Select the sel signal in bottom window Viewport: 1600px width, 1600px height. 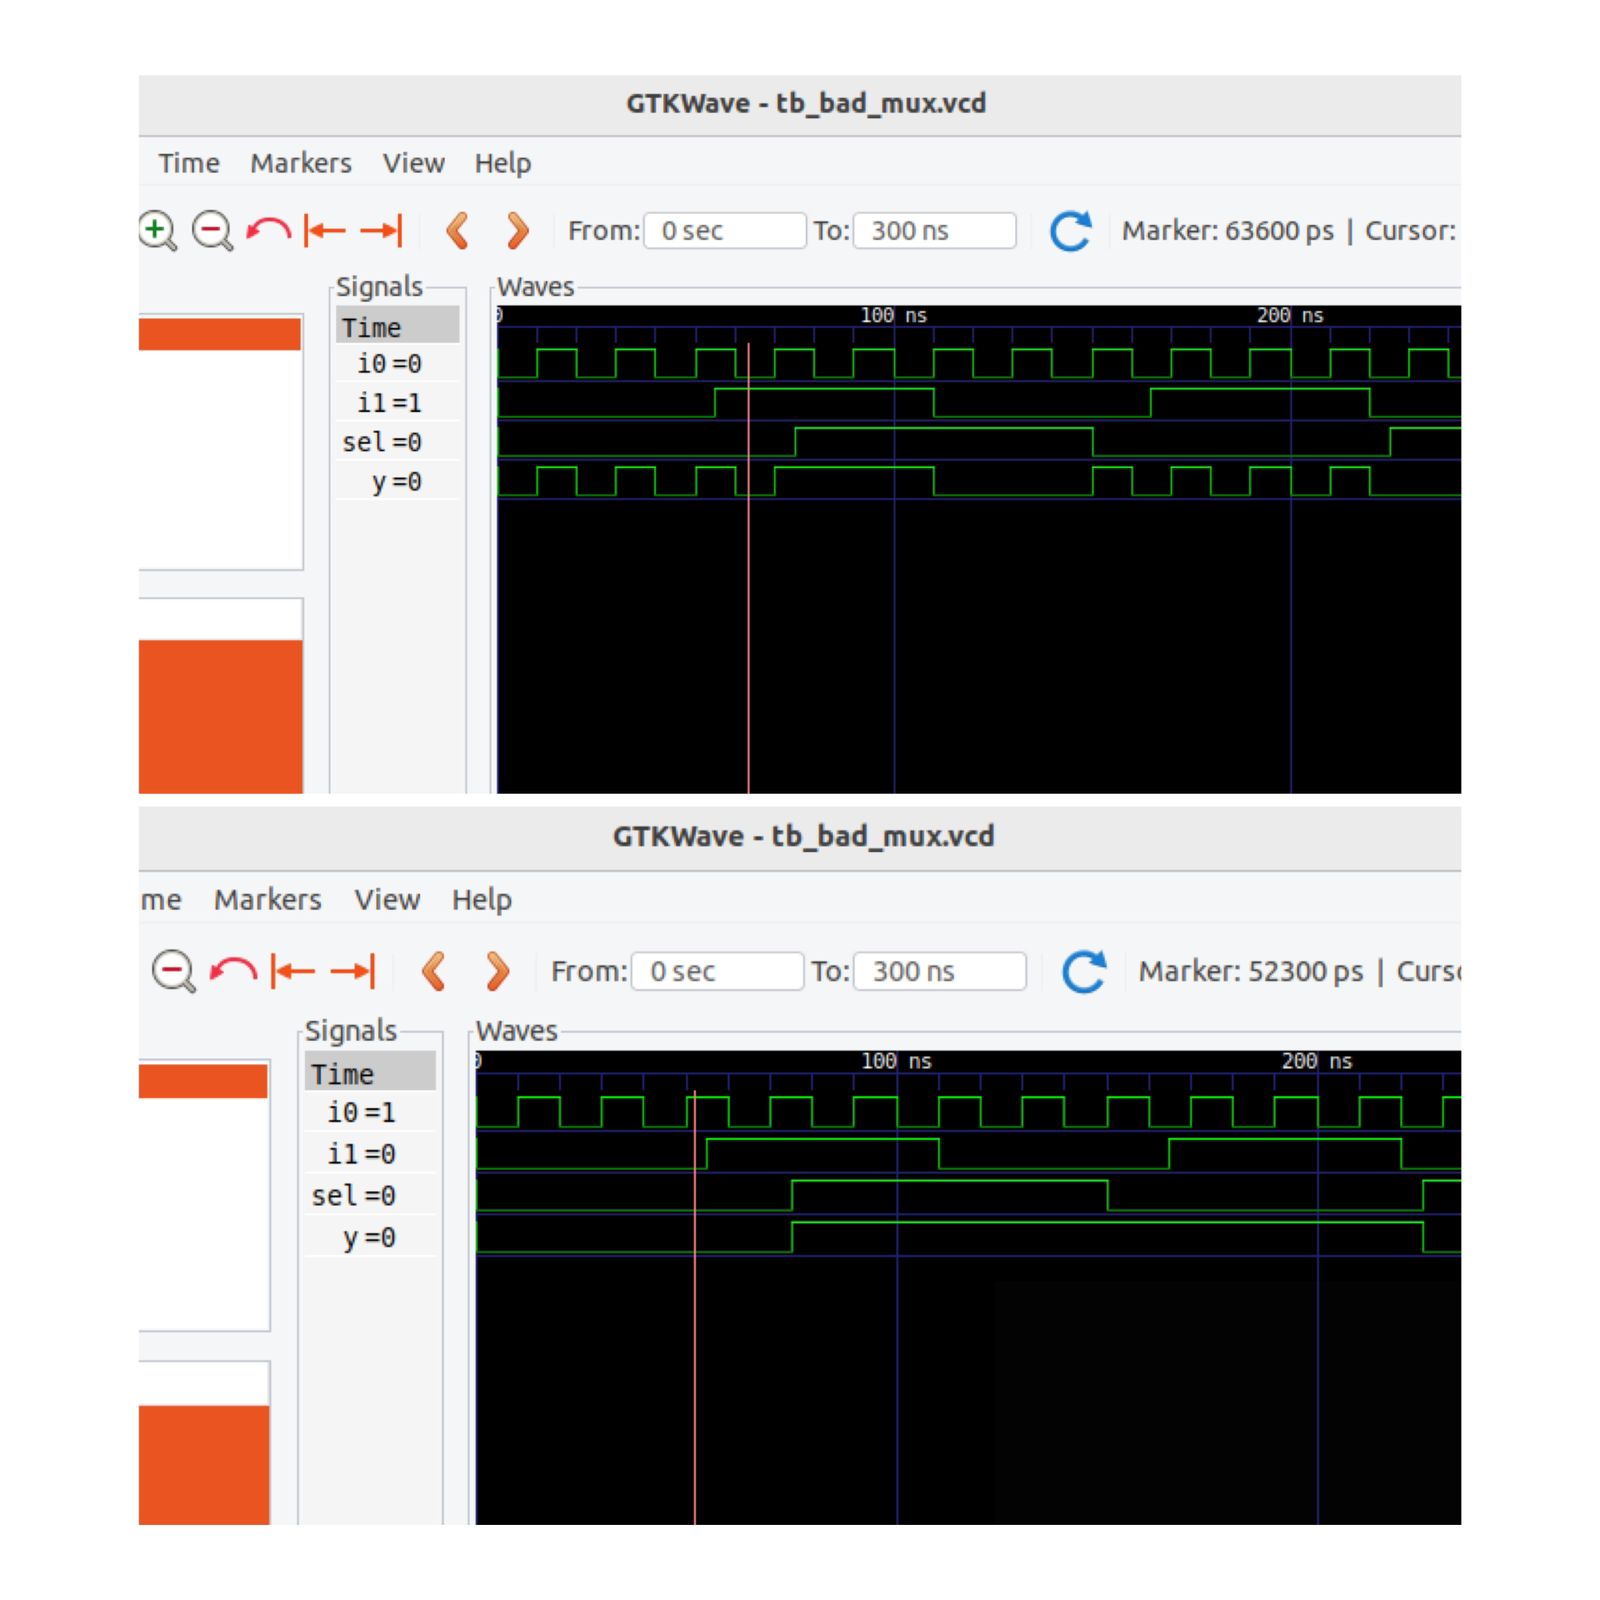pyautogui.click(x=352, y=1195)
